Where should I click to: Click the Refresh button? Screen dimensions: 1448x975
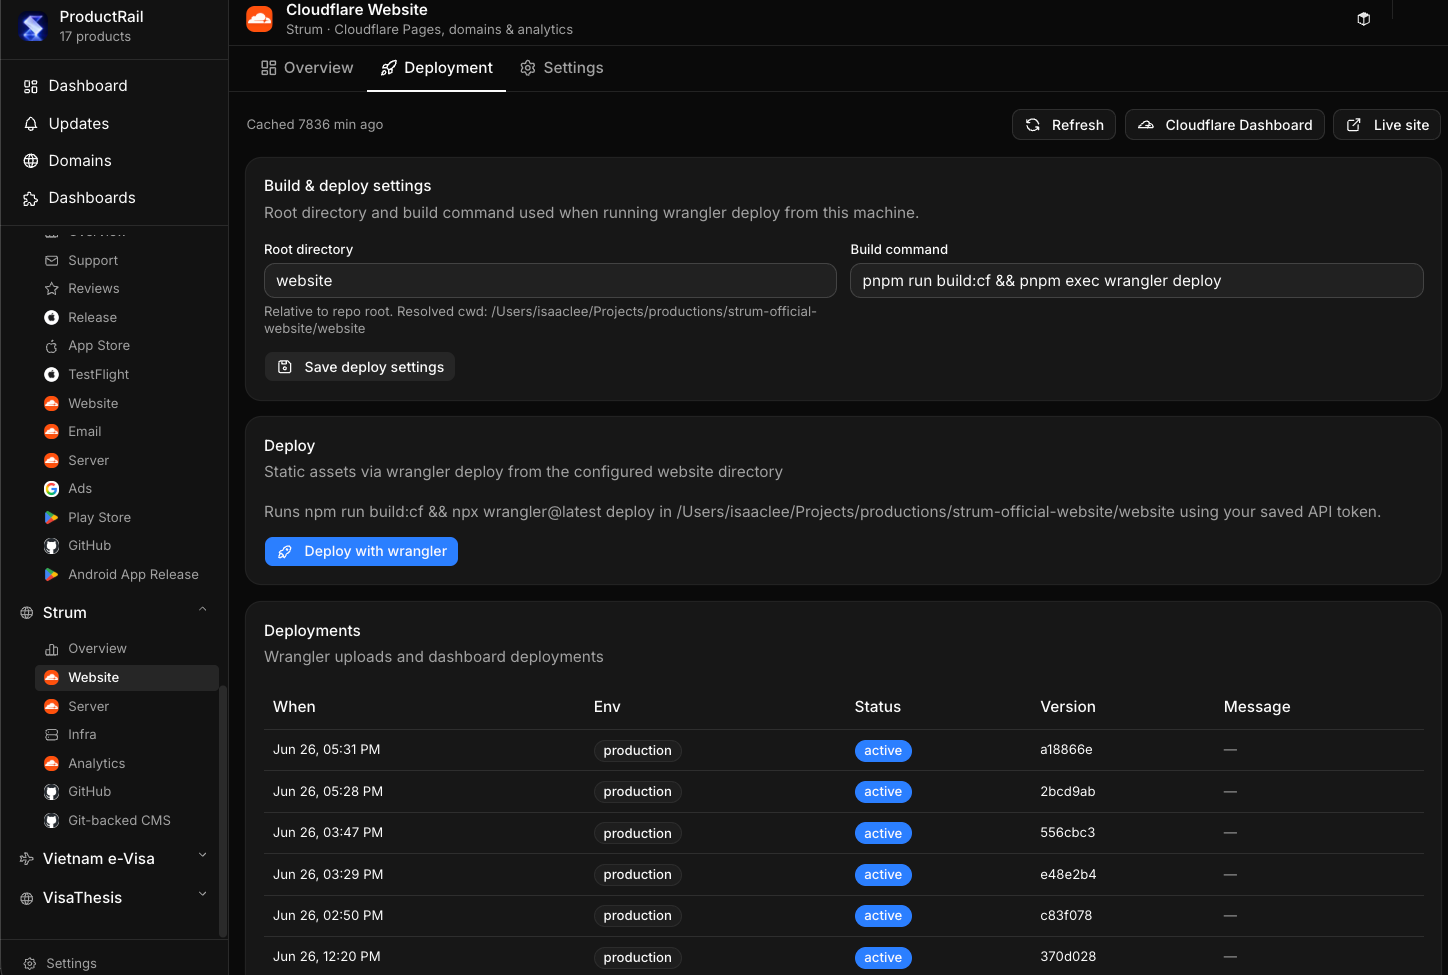pos(1064,125)
